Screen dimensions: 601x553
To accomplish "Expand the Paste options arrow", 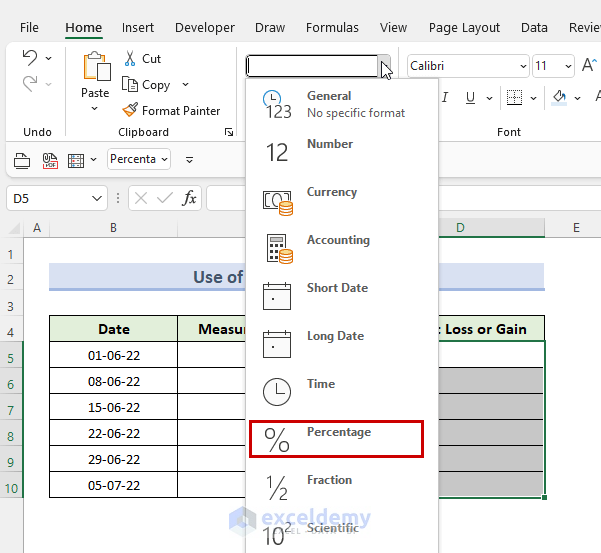I will [x=95, y=109].
